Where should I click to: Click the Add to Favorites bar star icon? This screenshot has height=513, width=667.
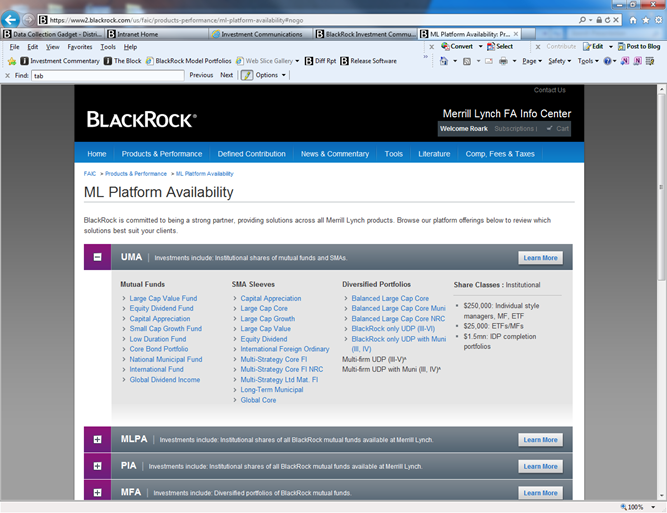[x=12, y=61]
